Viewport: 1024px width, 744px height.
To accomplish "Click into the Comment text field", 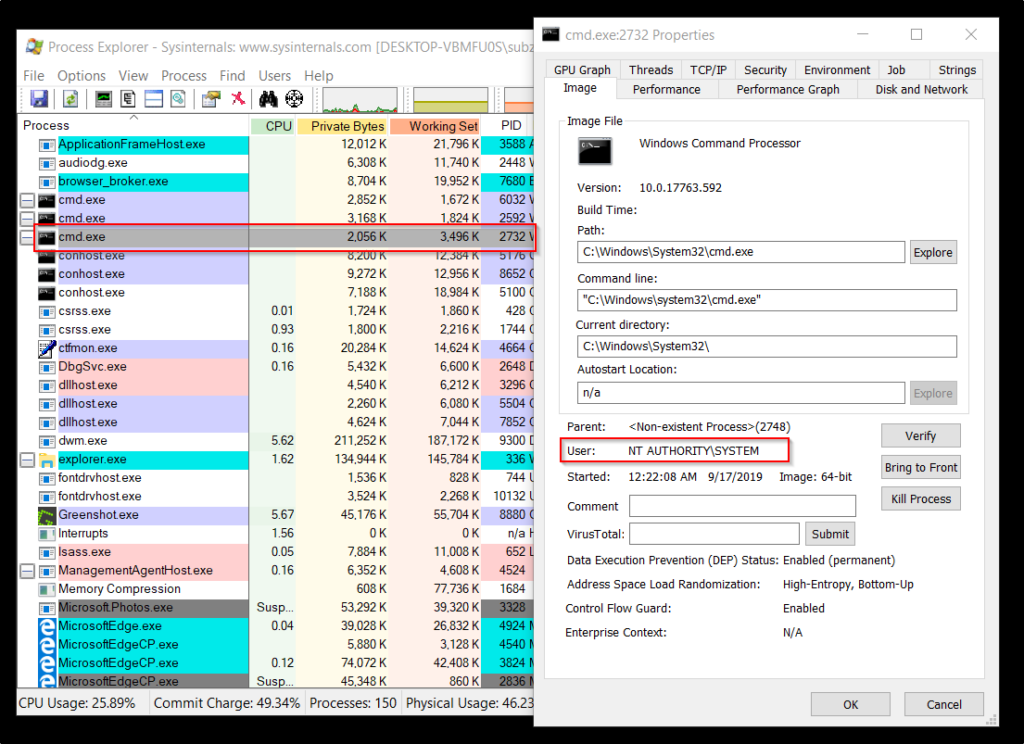I will 742,506.
